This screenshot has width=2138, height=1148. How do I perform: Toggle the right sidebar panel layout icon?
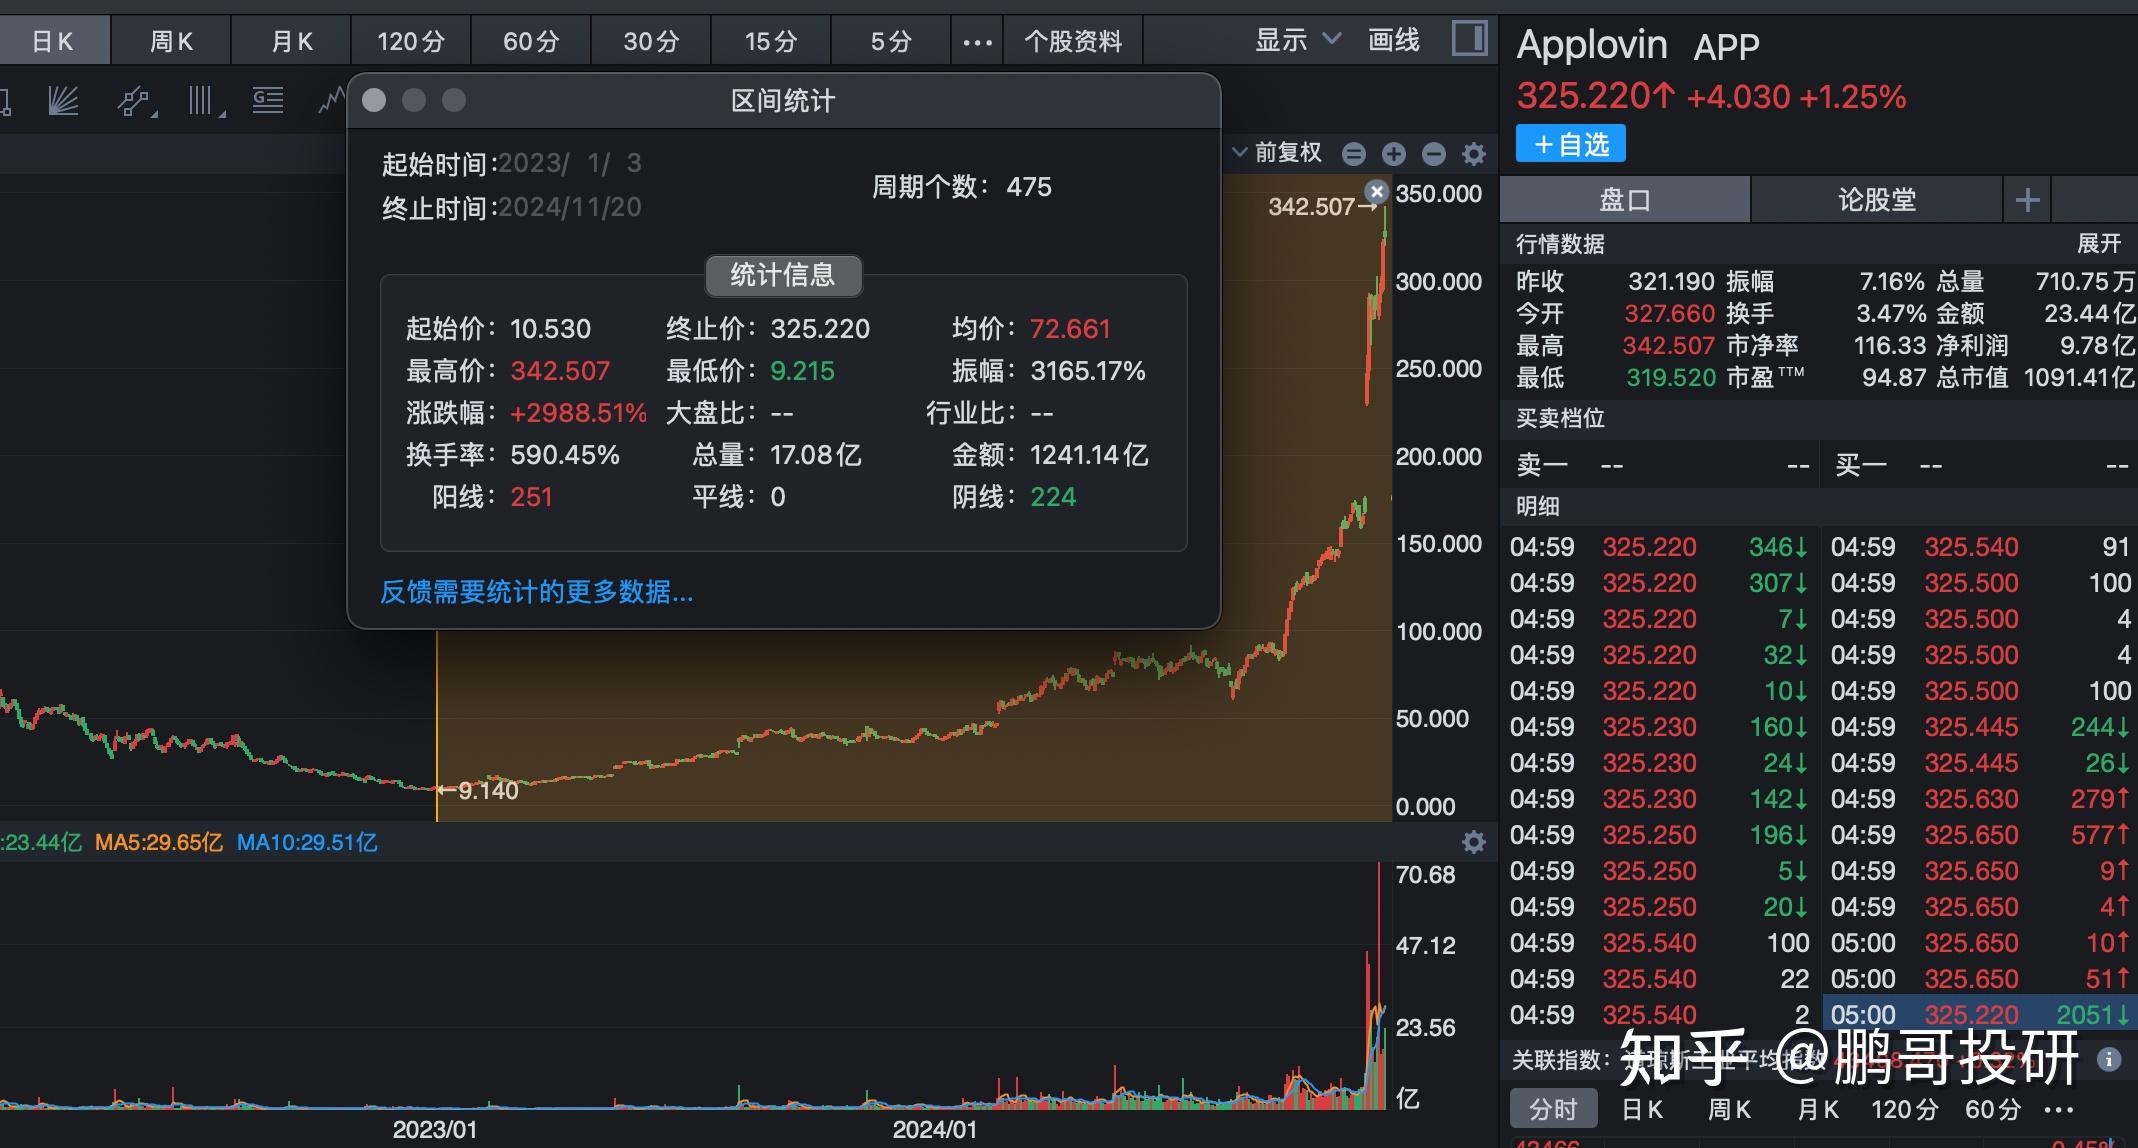pos(1469,39)
